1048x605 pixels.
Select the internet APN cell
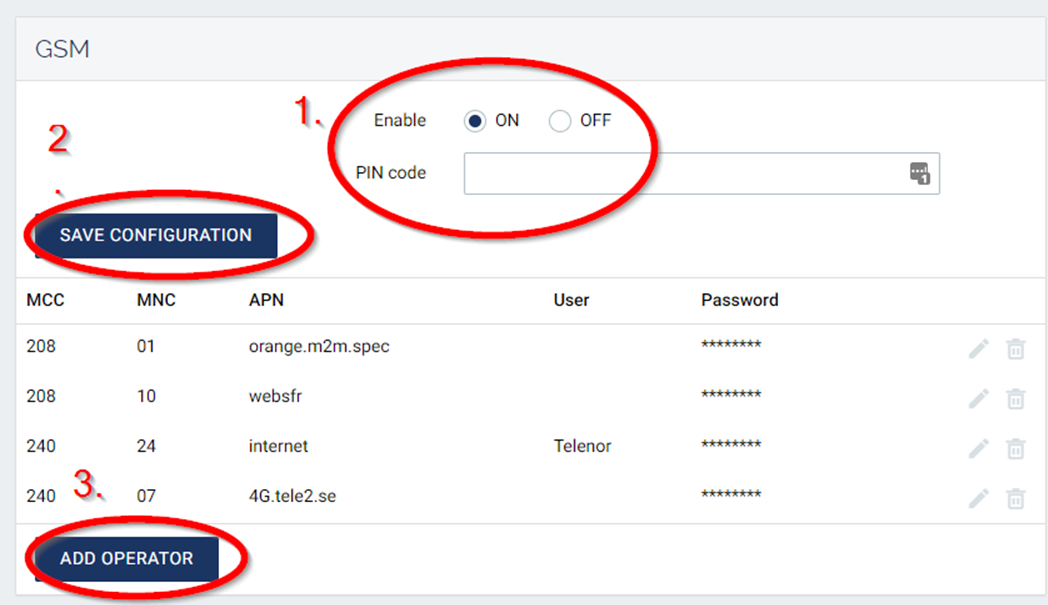coord(278,446)
